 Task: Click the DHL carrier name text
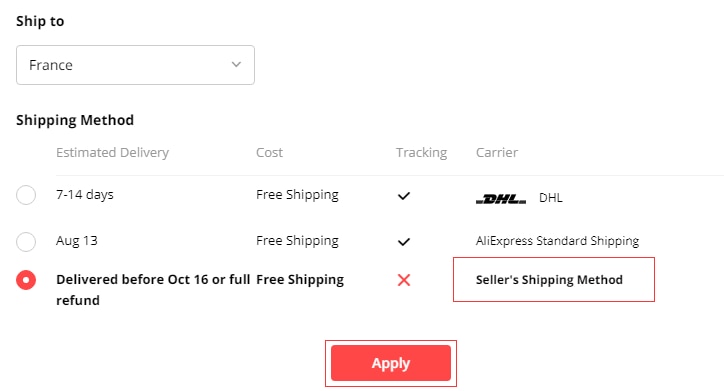point(551,198)
